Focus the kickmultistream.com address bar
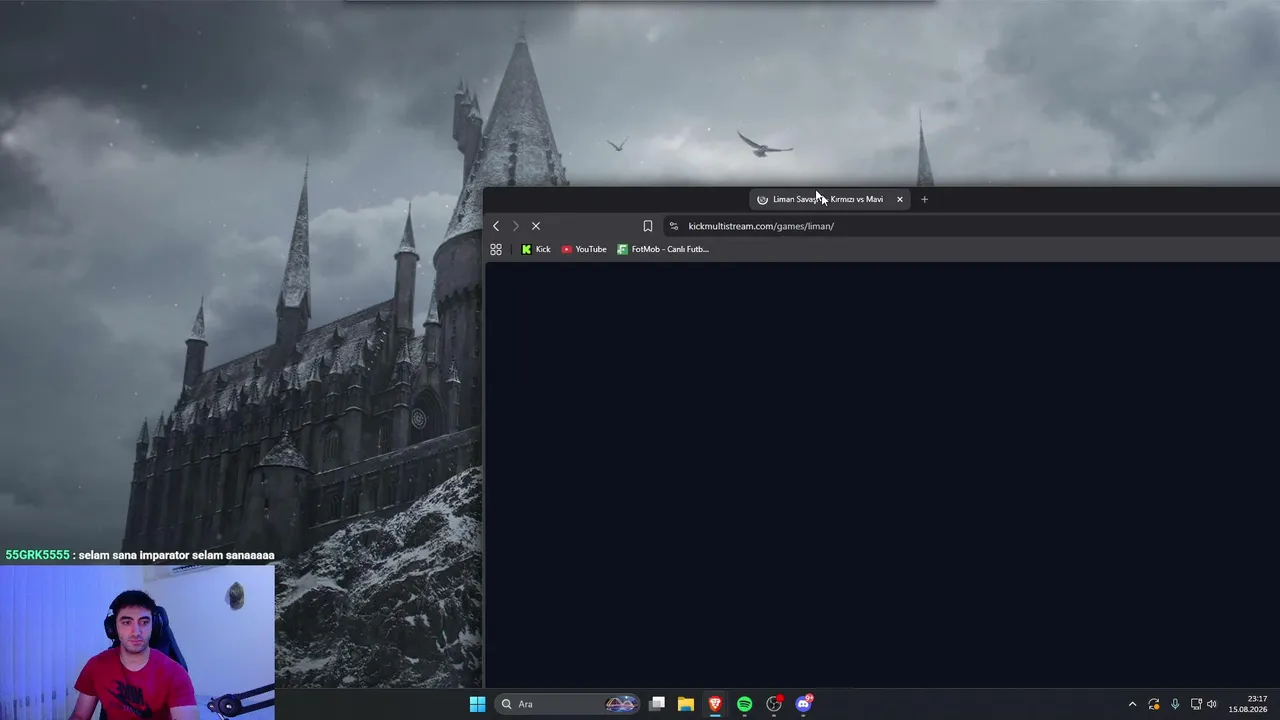 coord(970,226)
